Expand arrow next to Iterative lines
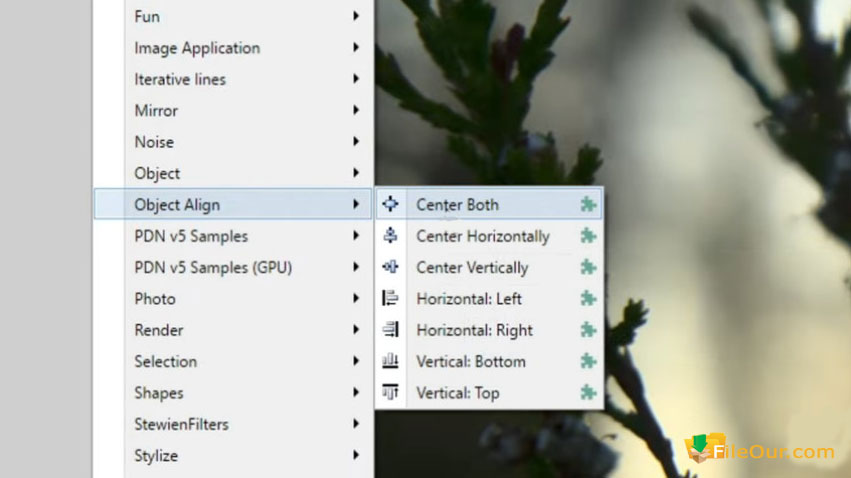 click(356, 79)
